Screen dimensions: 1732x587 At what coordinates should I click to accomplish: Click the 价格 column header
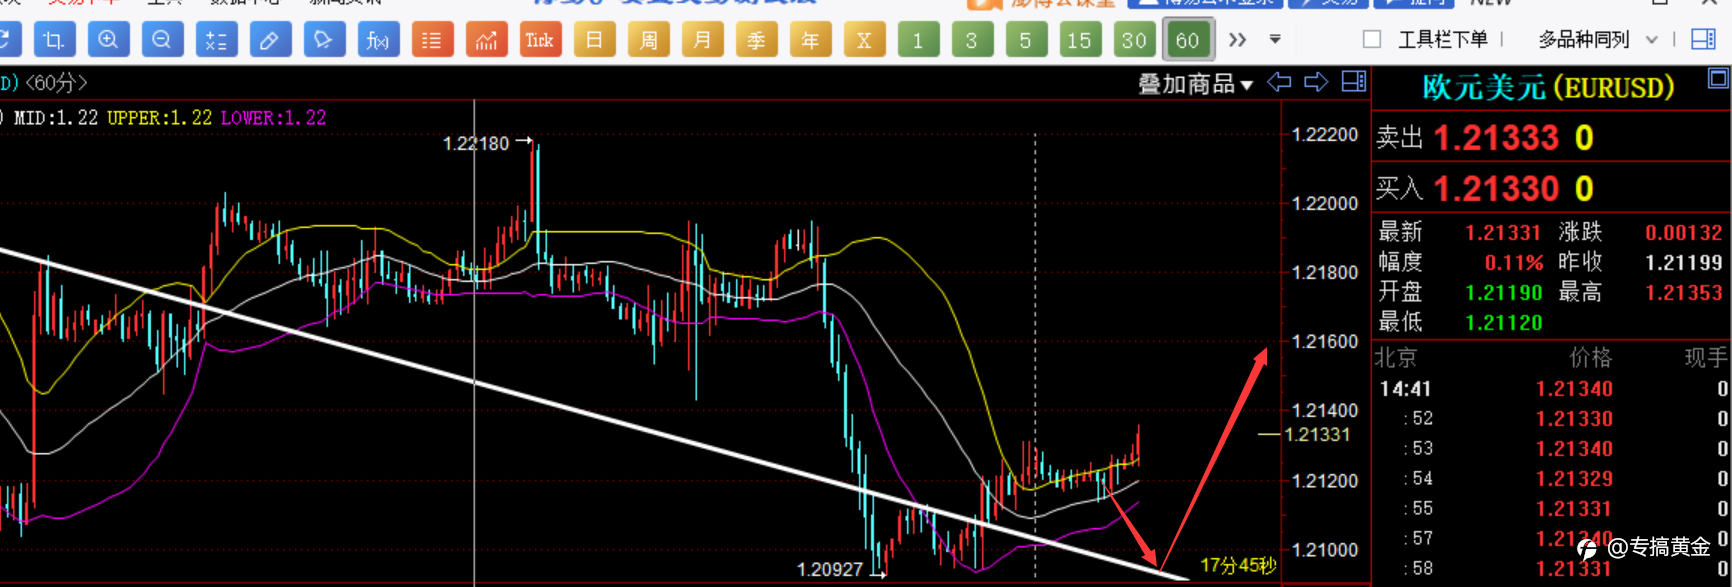(x=1591, y=358)
